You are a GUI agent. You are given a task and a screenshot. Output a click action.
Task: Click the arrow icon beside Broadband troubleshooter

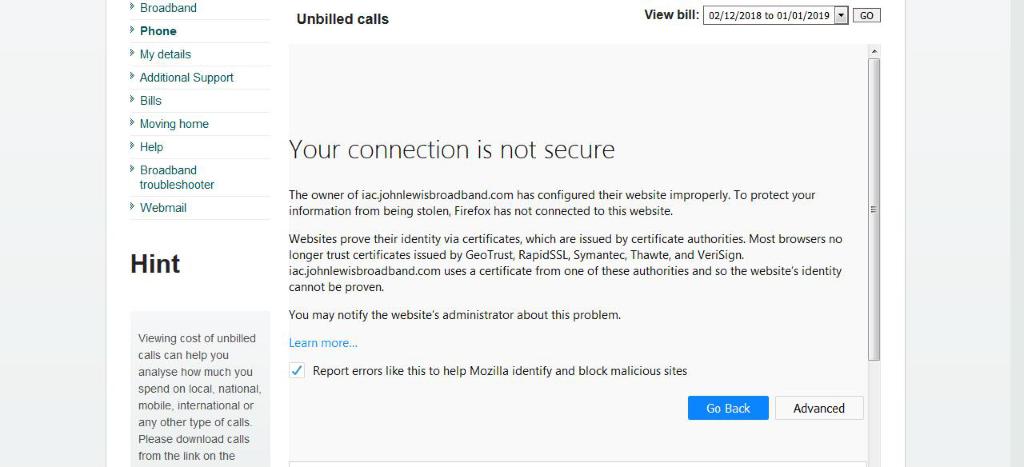132,169
